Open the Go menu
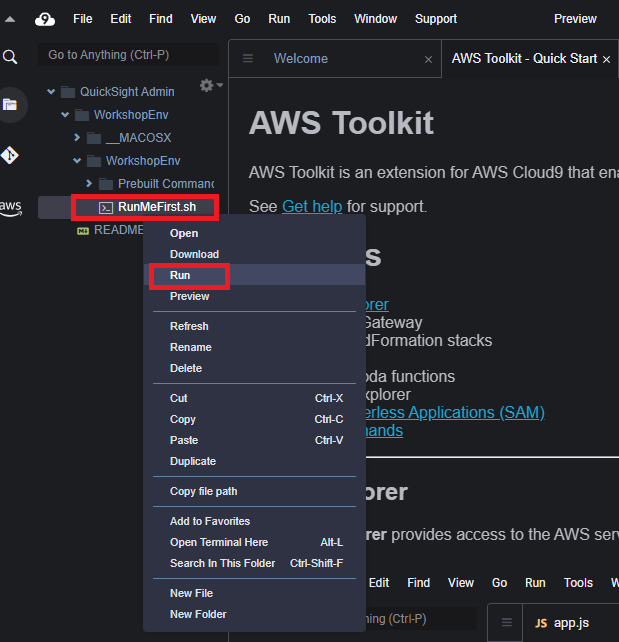The image size is (619, 642). [242, 19]
